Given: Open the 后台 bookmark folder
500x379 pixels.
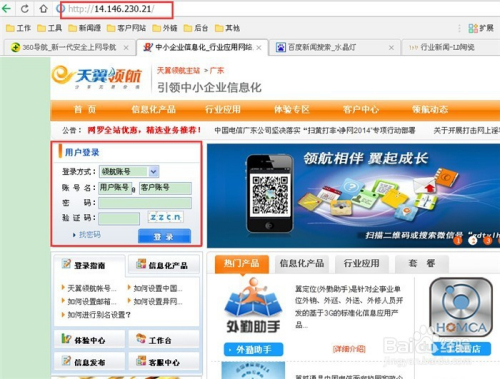Looking at the screenshot, I should coord(196,28).
